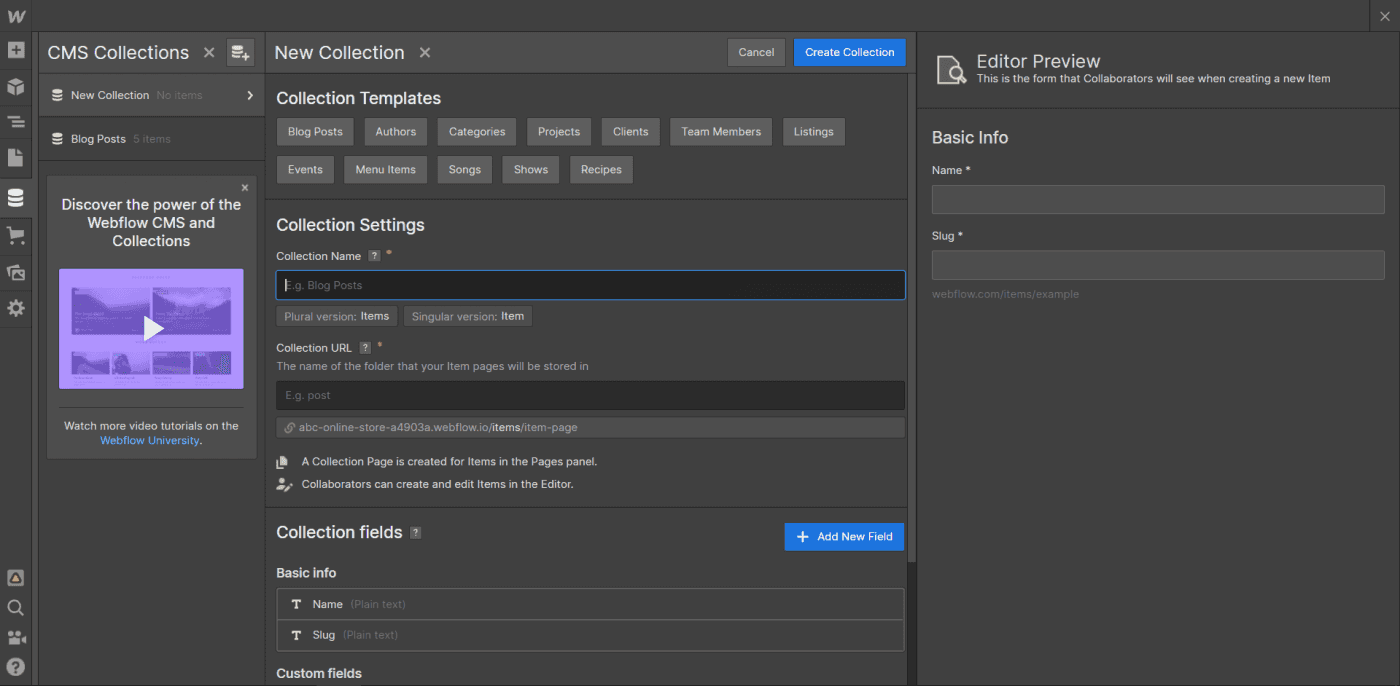Open the Add Elements panel
This screenshot has height=686, width=1400.
[x=16, y=50]
